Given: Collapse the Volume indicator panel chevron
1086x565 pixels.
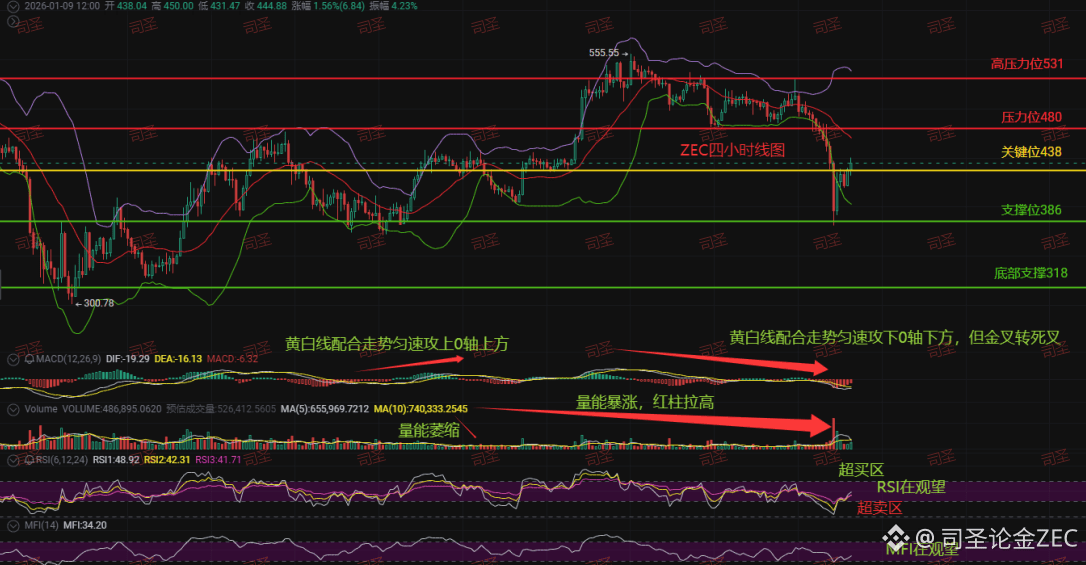Looking at the screenshot, I should [12, 409].
